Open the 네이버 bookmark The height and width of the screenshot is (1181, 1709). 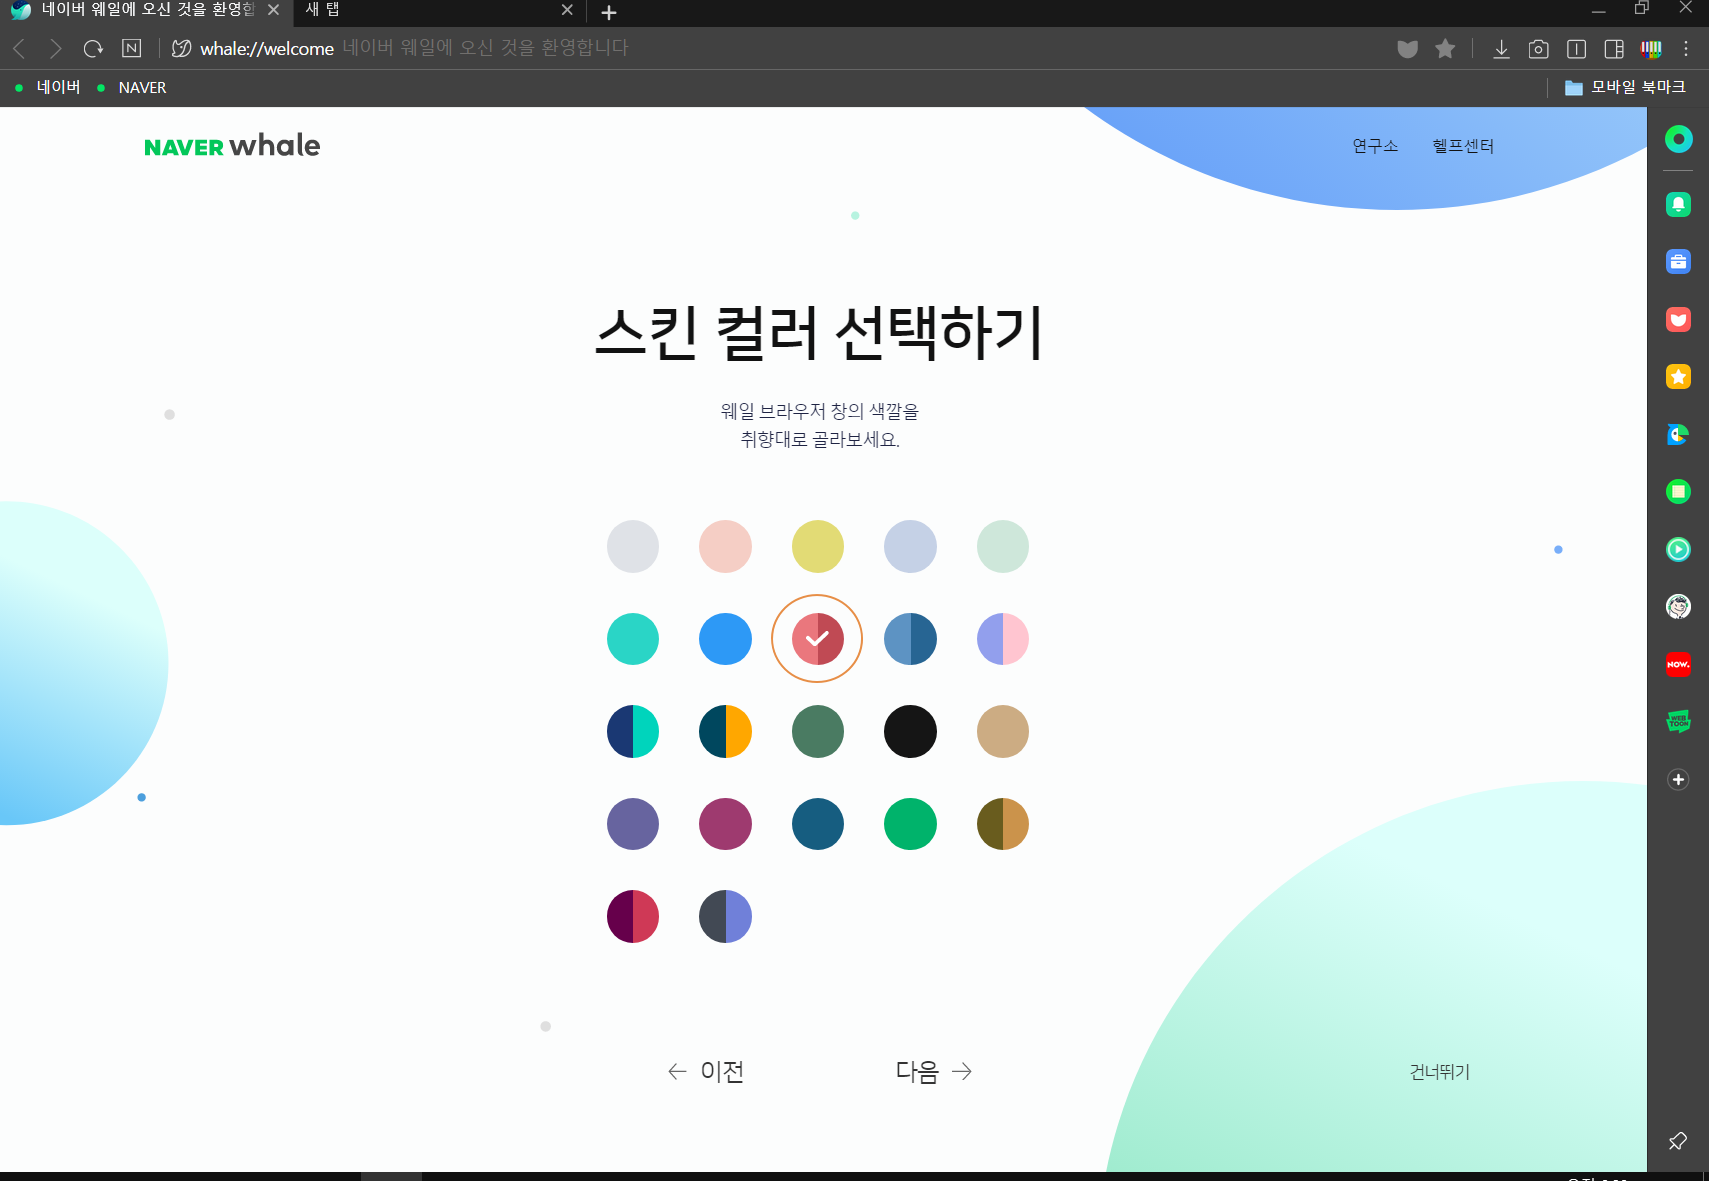(48, 87)
